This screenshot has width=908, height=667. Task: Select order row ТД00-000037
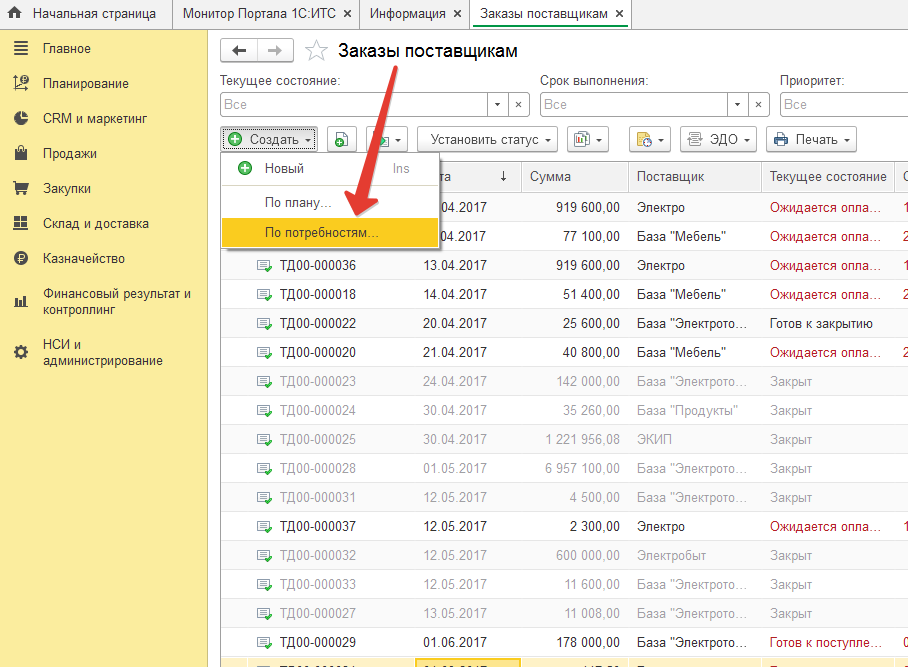(317, 527)
